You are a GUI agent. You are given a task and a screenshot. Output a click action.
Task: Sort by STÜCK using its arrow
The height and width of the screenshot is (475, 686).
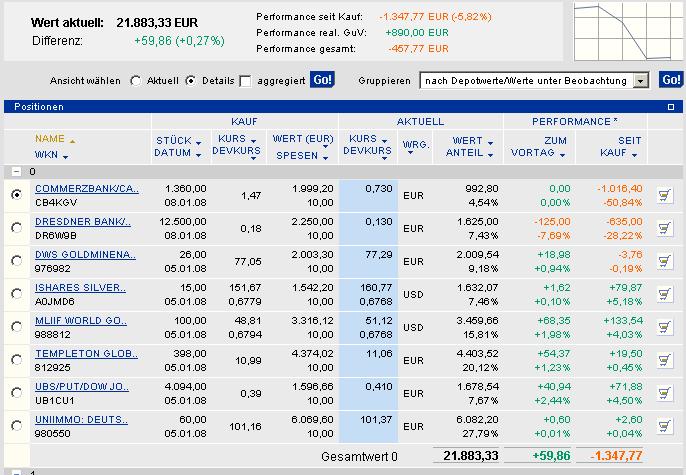pyautogui.click(x=198, y=143)
